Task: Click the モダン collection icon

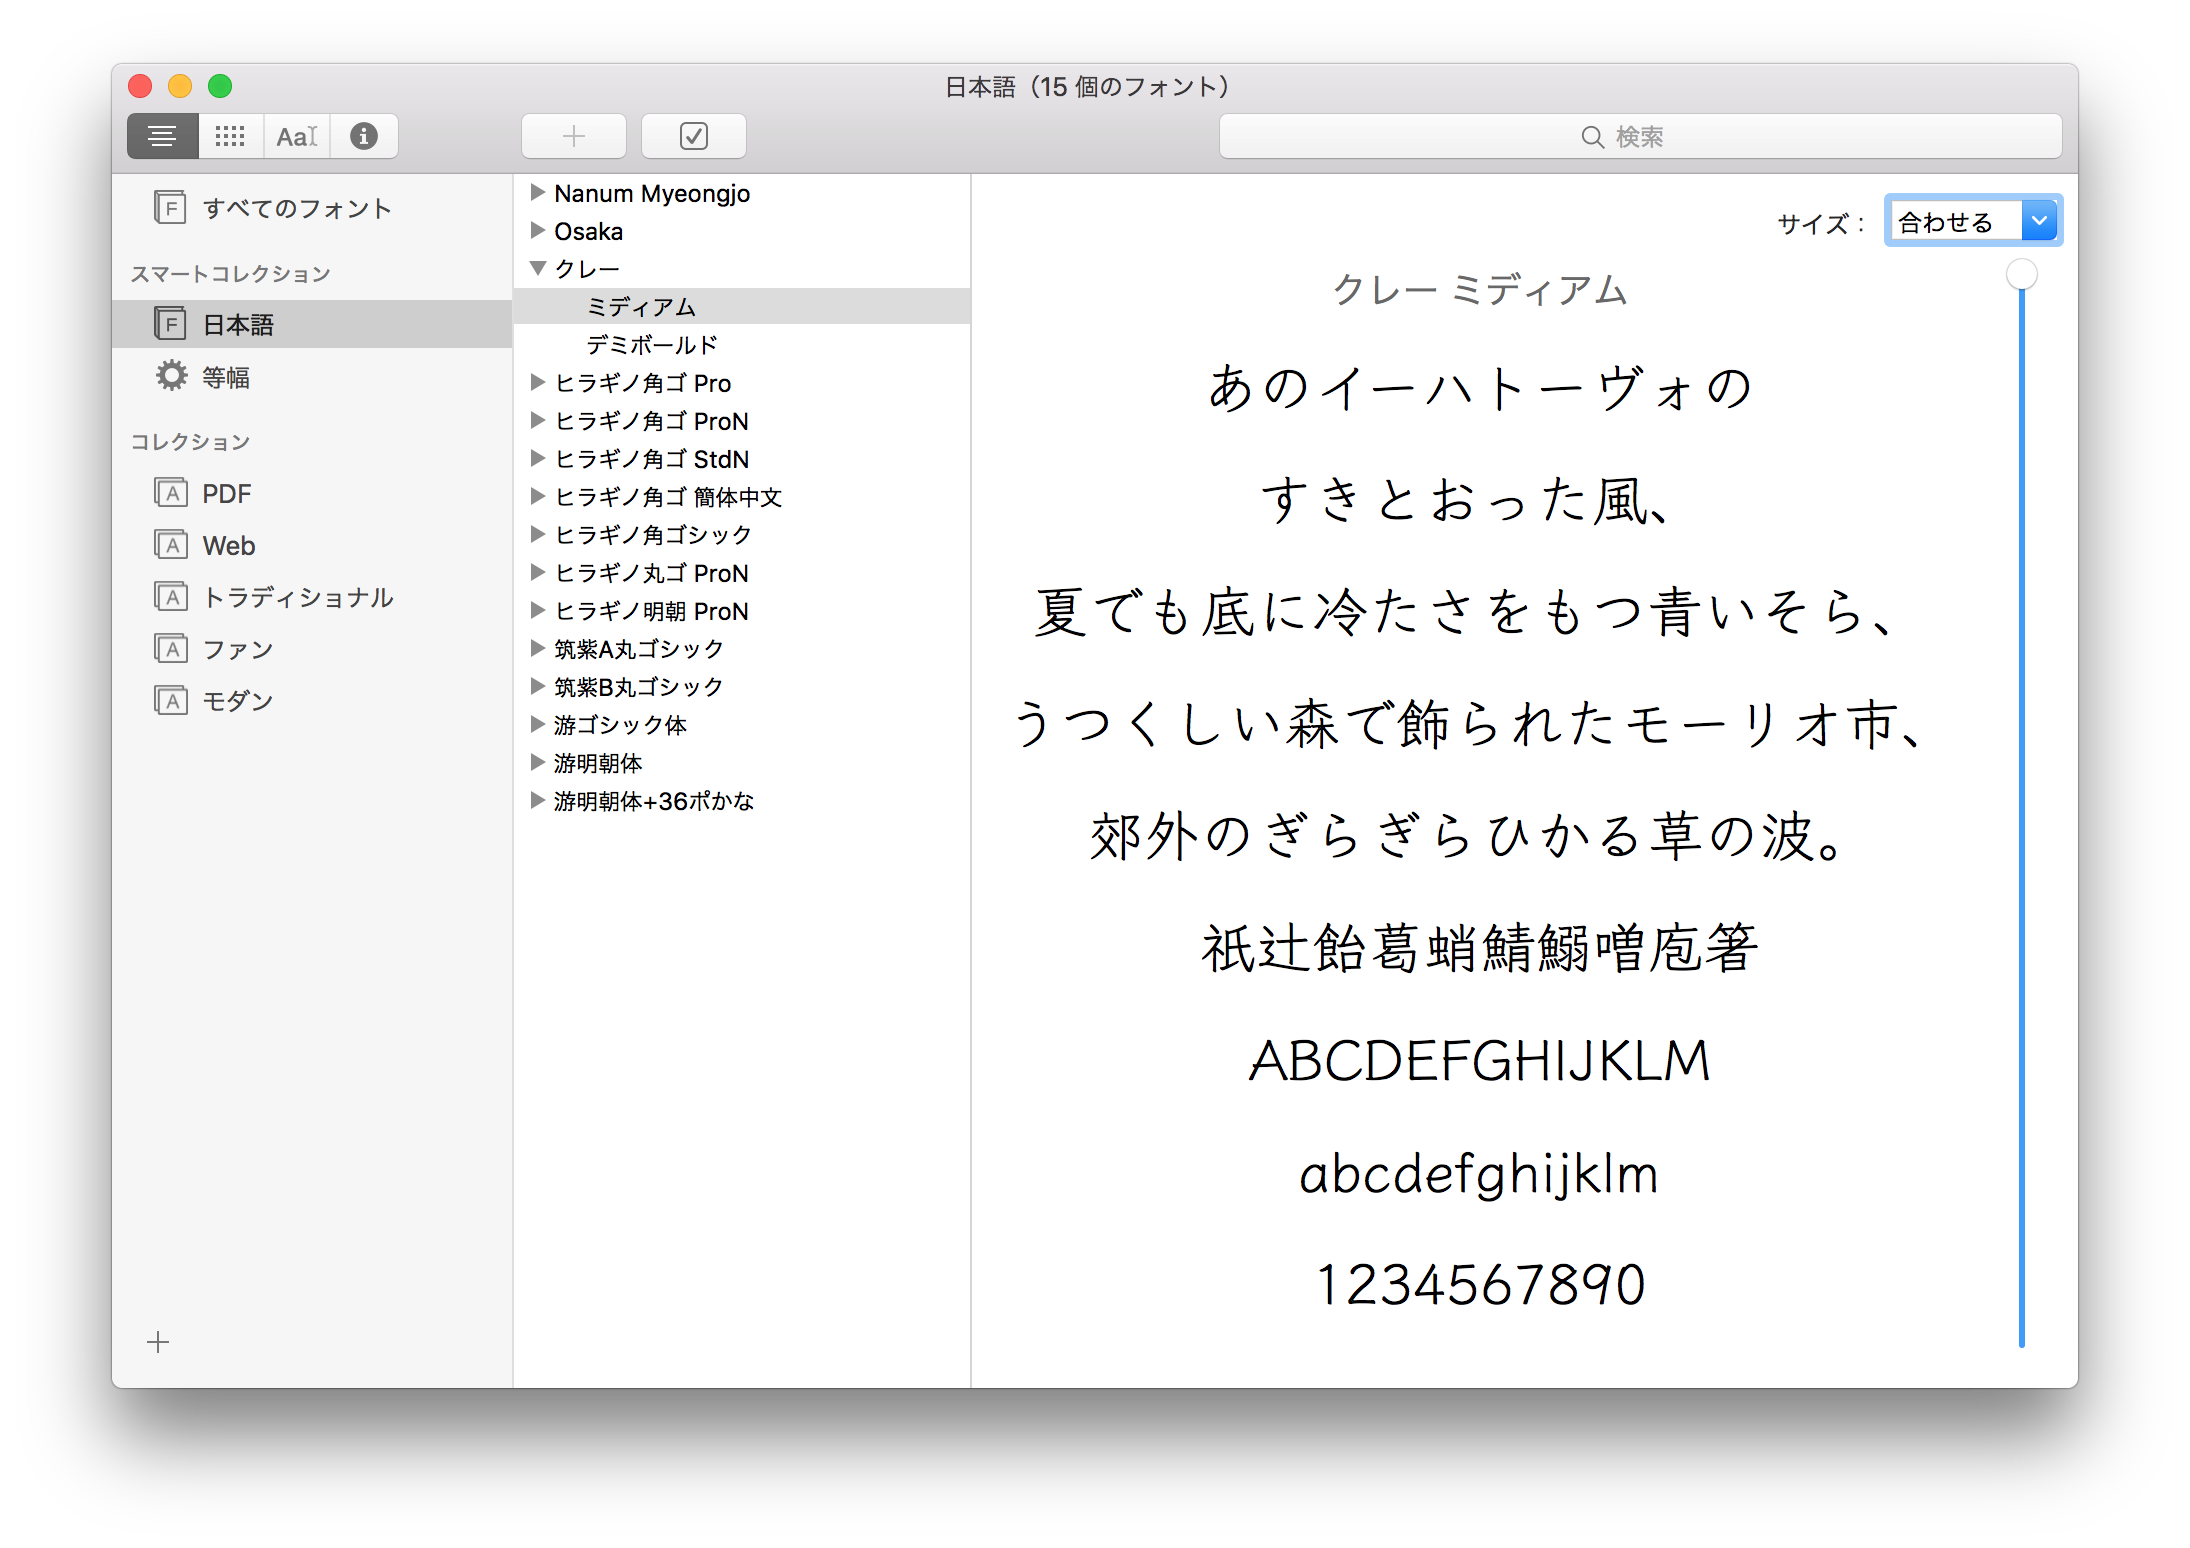Action: [171, 700]
